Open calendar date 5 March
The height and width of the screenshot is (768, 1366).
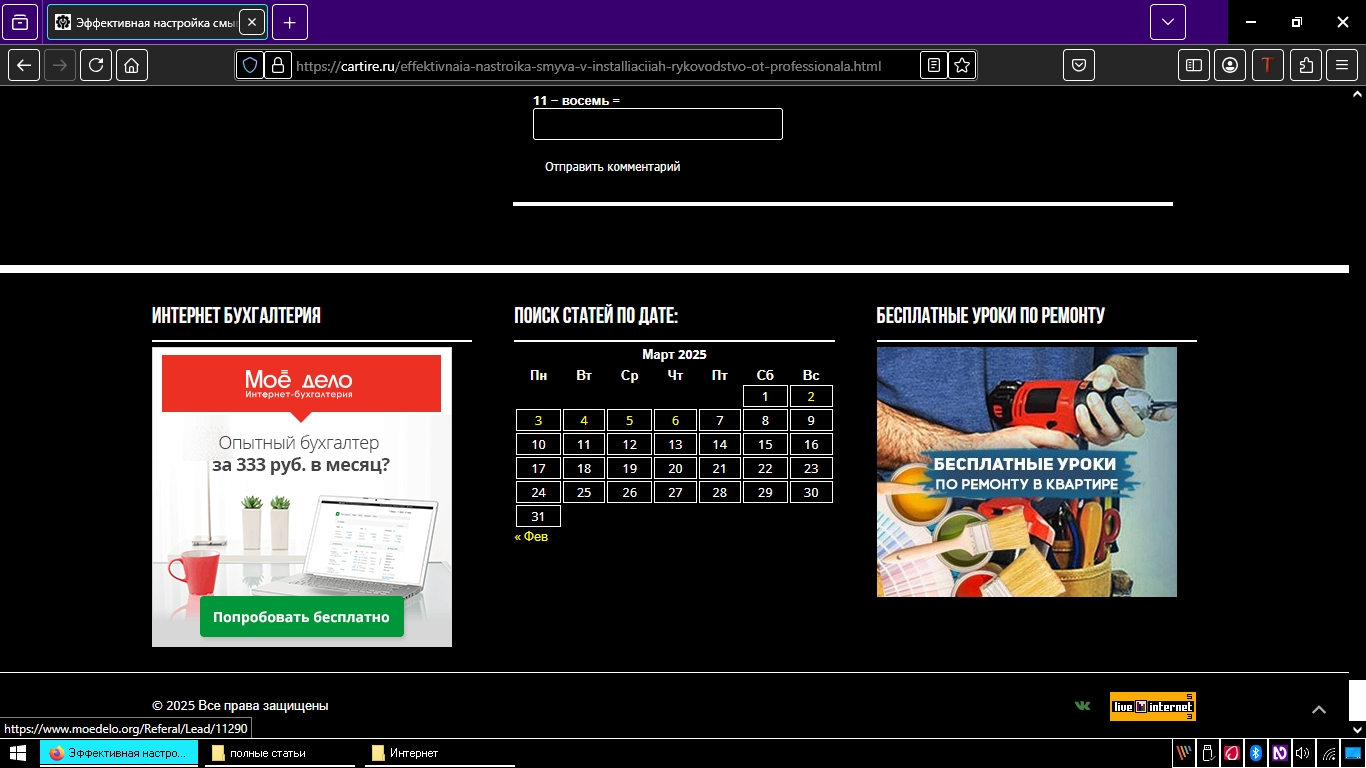pos(629,420)
